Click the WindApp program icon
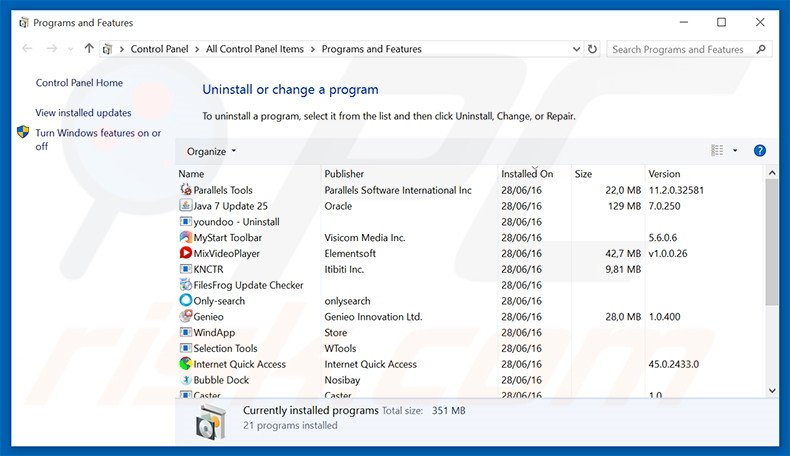Image resolution: width=790 pixels, height=456 pixels. [186, 332]
